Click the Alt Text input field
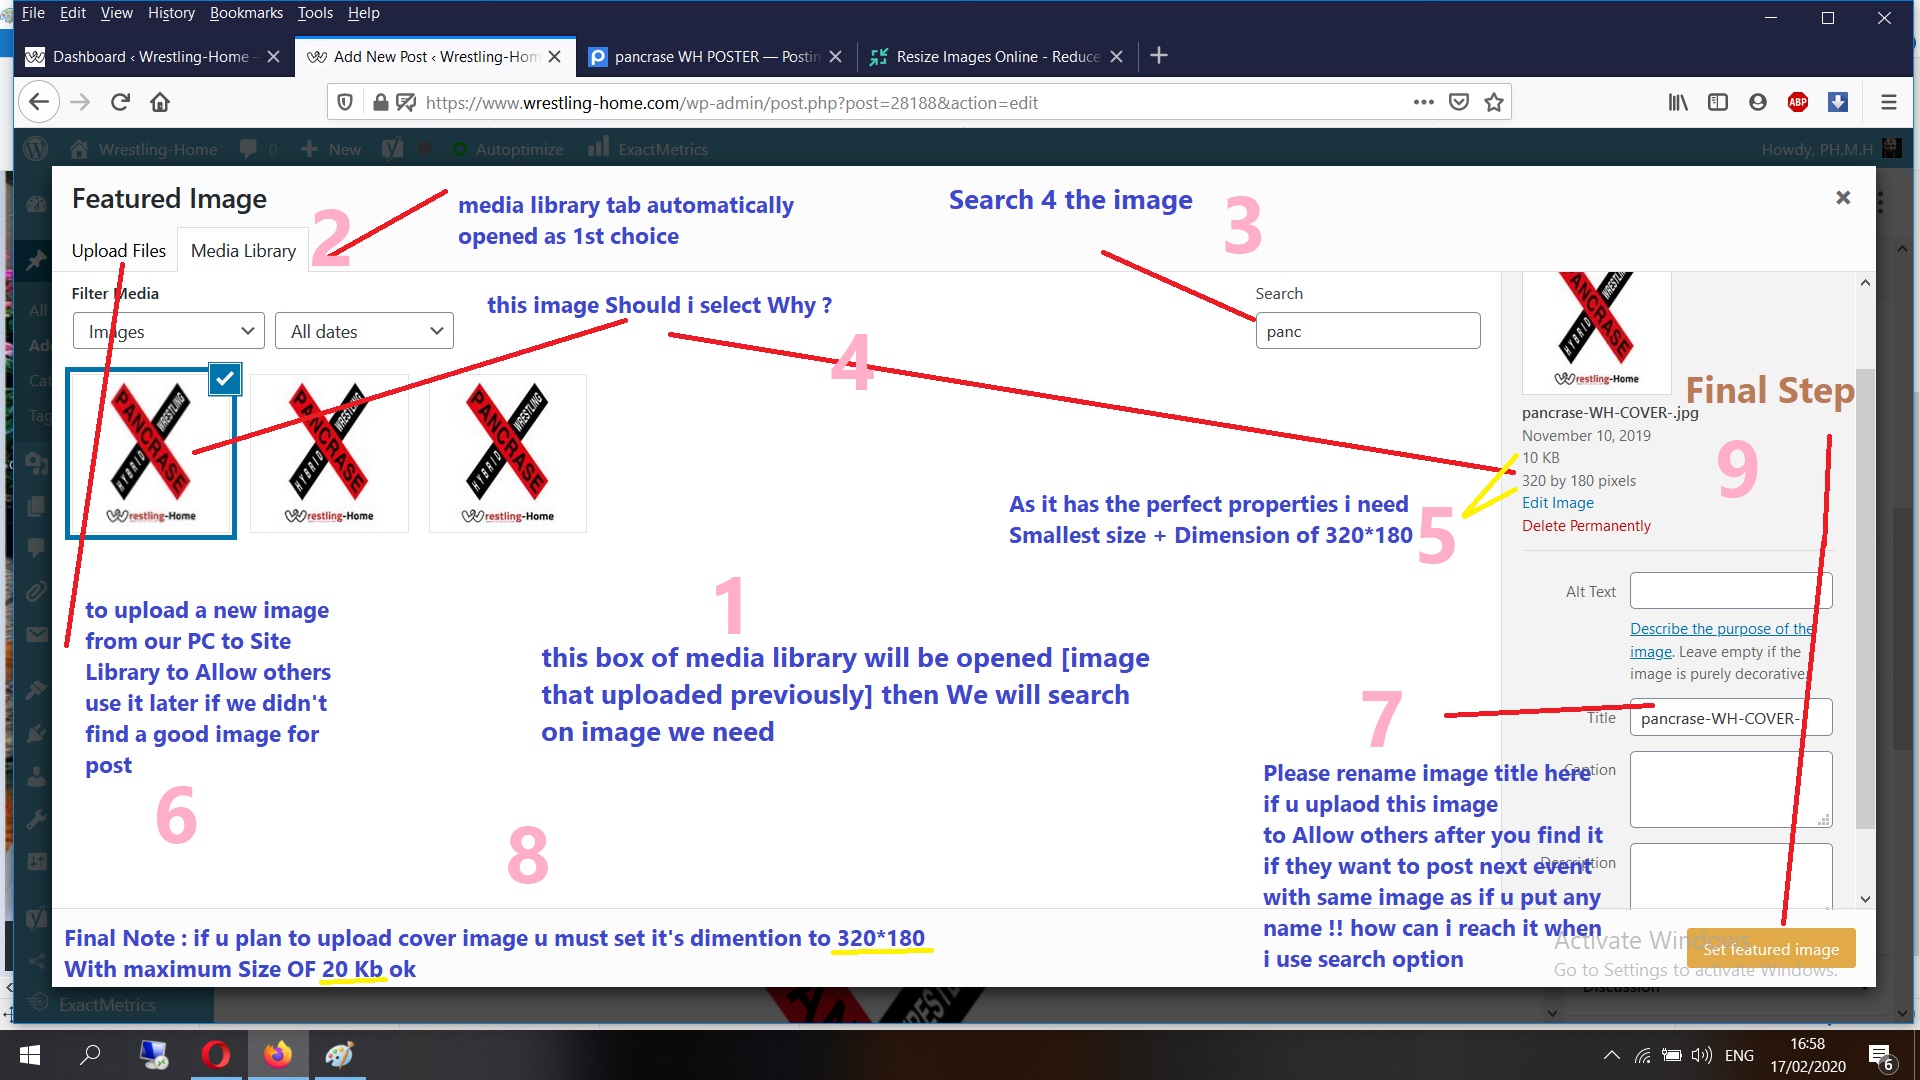Image resolution: width=1920 pixels, height=1080 pixels. 1730,590
